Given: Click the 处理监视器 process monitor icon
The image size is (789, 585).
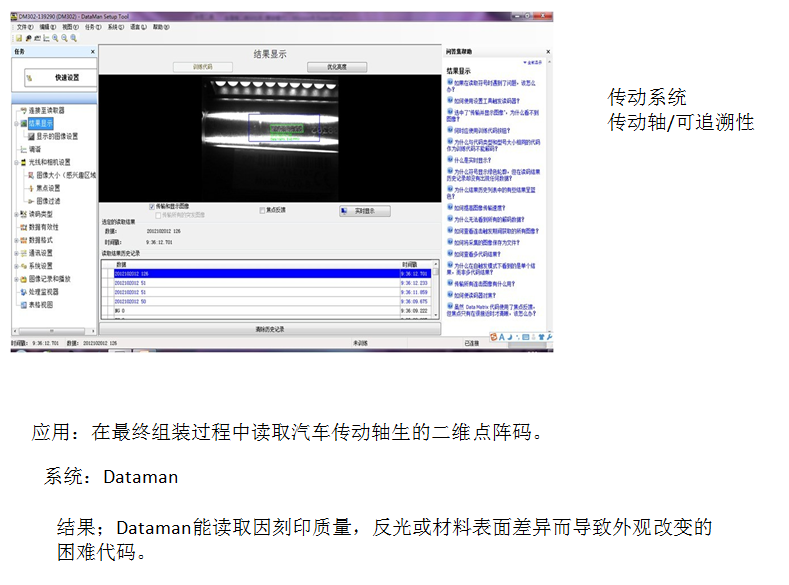Looking at the screenshot, I should tap(23, 292).
